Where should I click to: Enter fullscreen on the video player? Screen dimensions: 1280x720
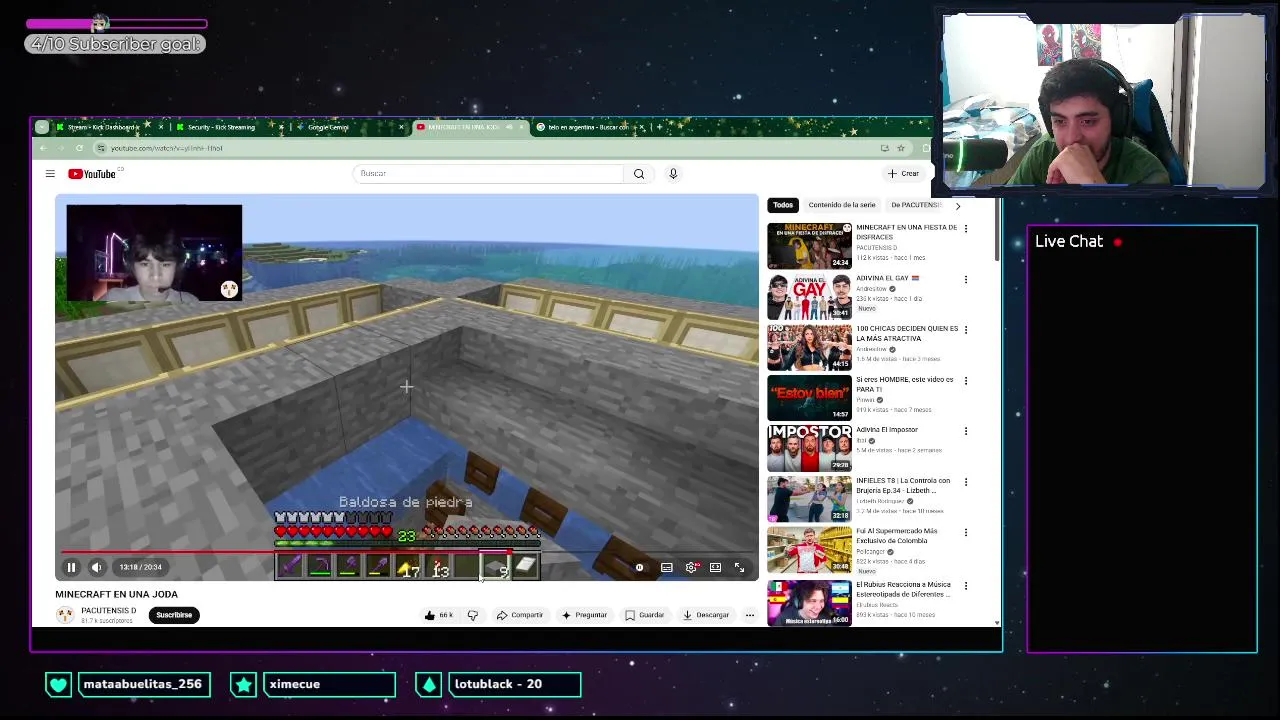click(x=739, y=567)
